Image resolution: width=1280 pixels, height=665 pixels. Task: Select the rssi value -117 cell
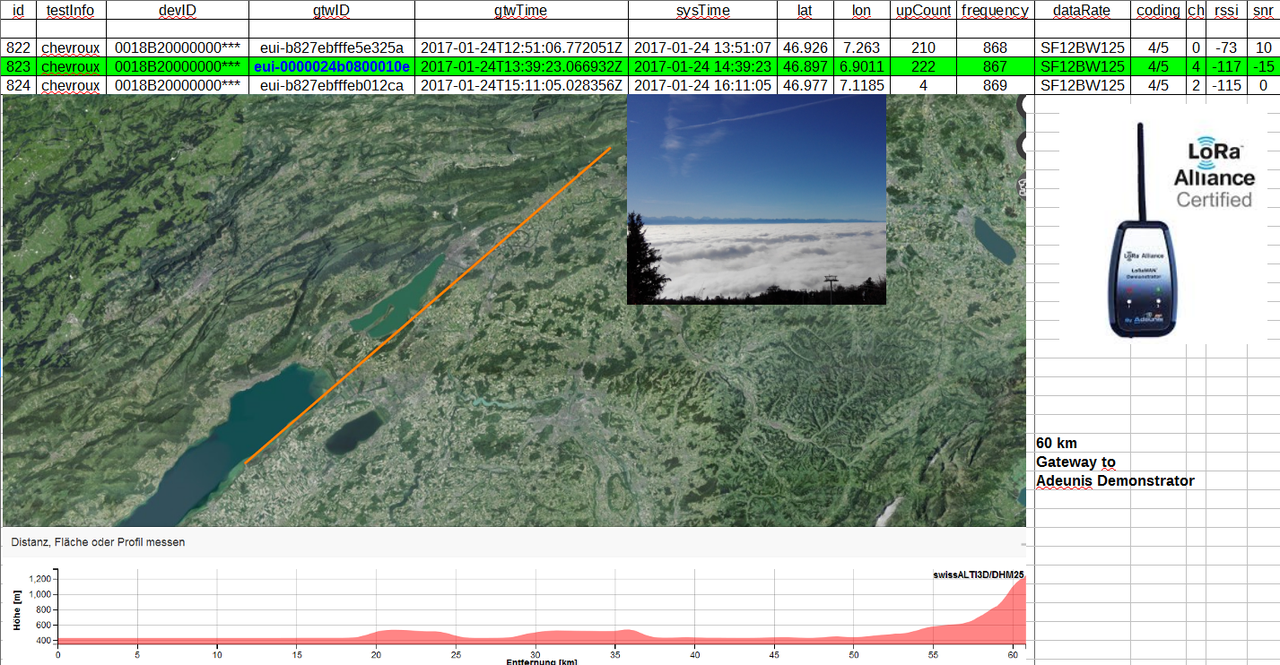(x=1226, y=66)
